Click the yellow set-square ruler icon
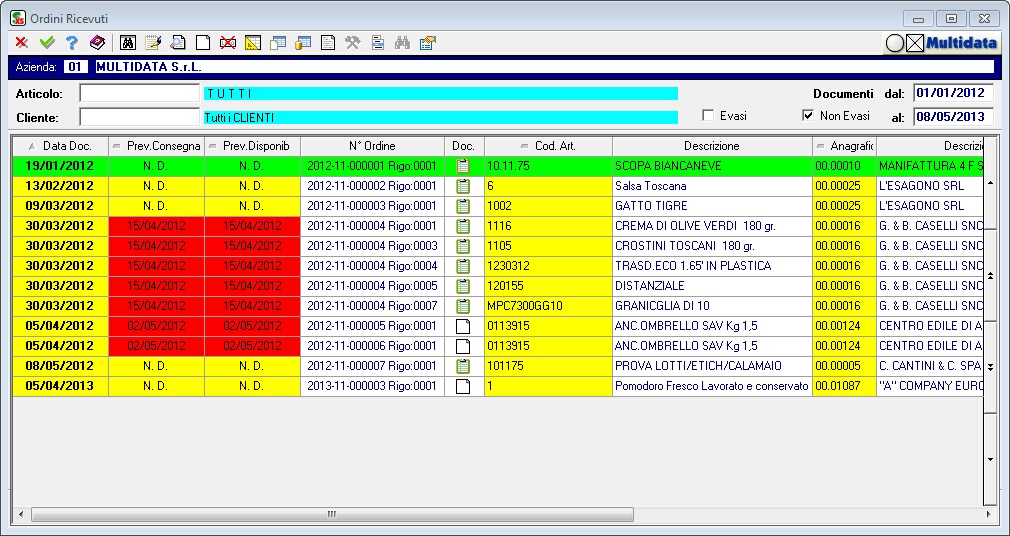The image size is (1010, 536). coord(252,43)
